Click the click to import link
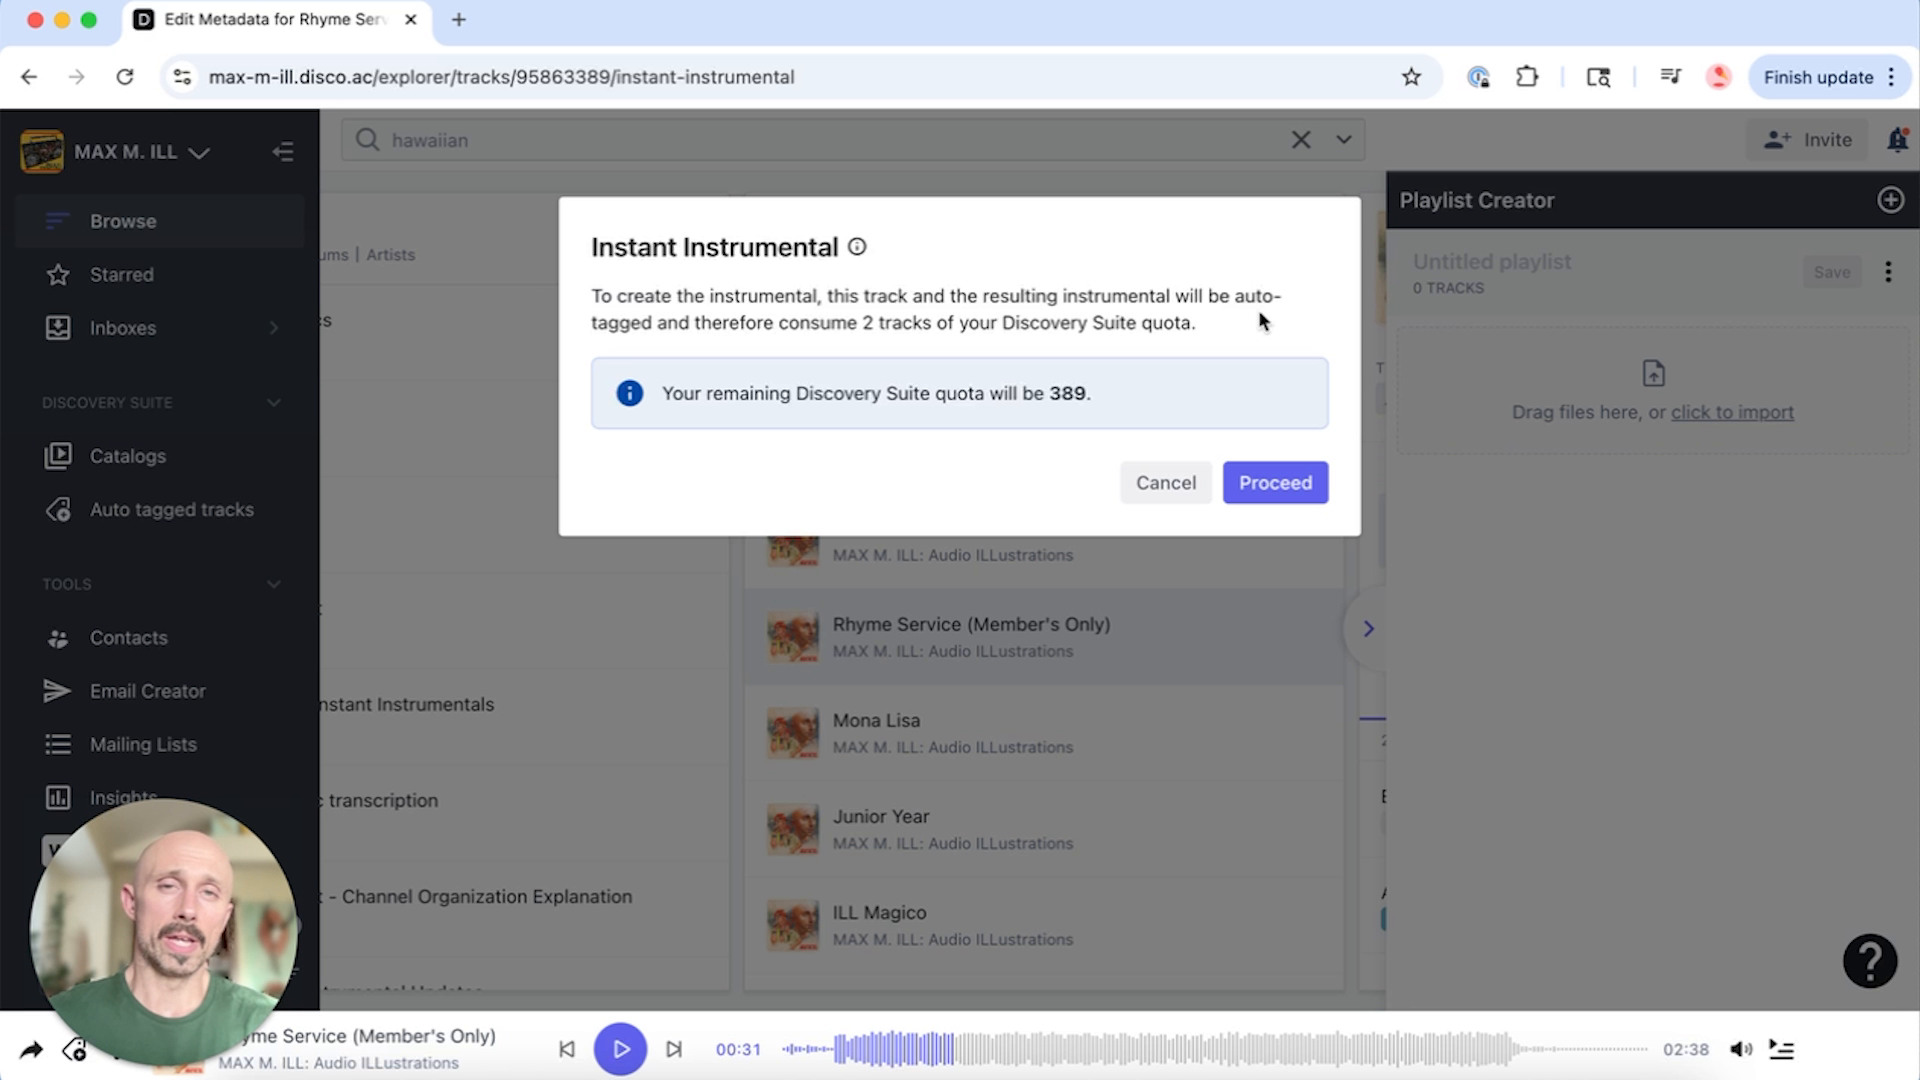Screen dimensions: 1920x1080 1732,412
